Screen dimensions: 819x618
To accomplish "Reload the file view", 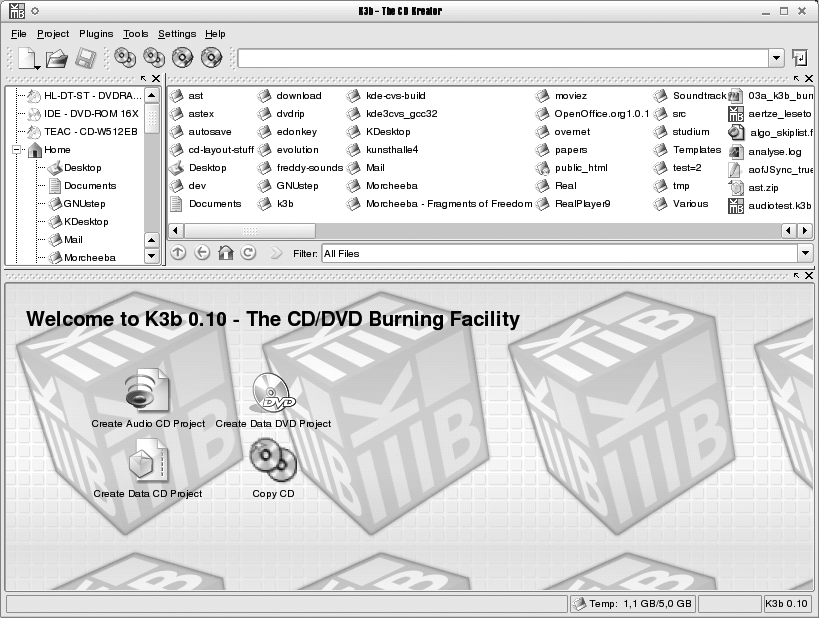I will click(249, 253).
